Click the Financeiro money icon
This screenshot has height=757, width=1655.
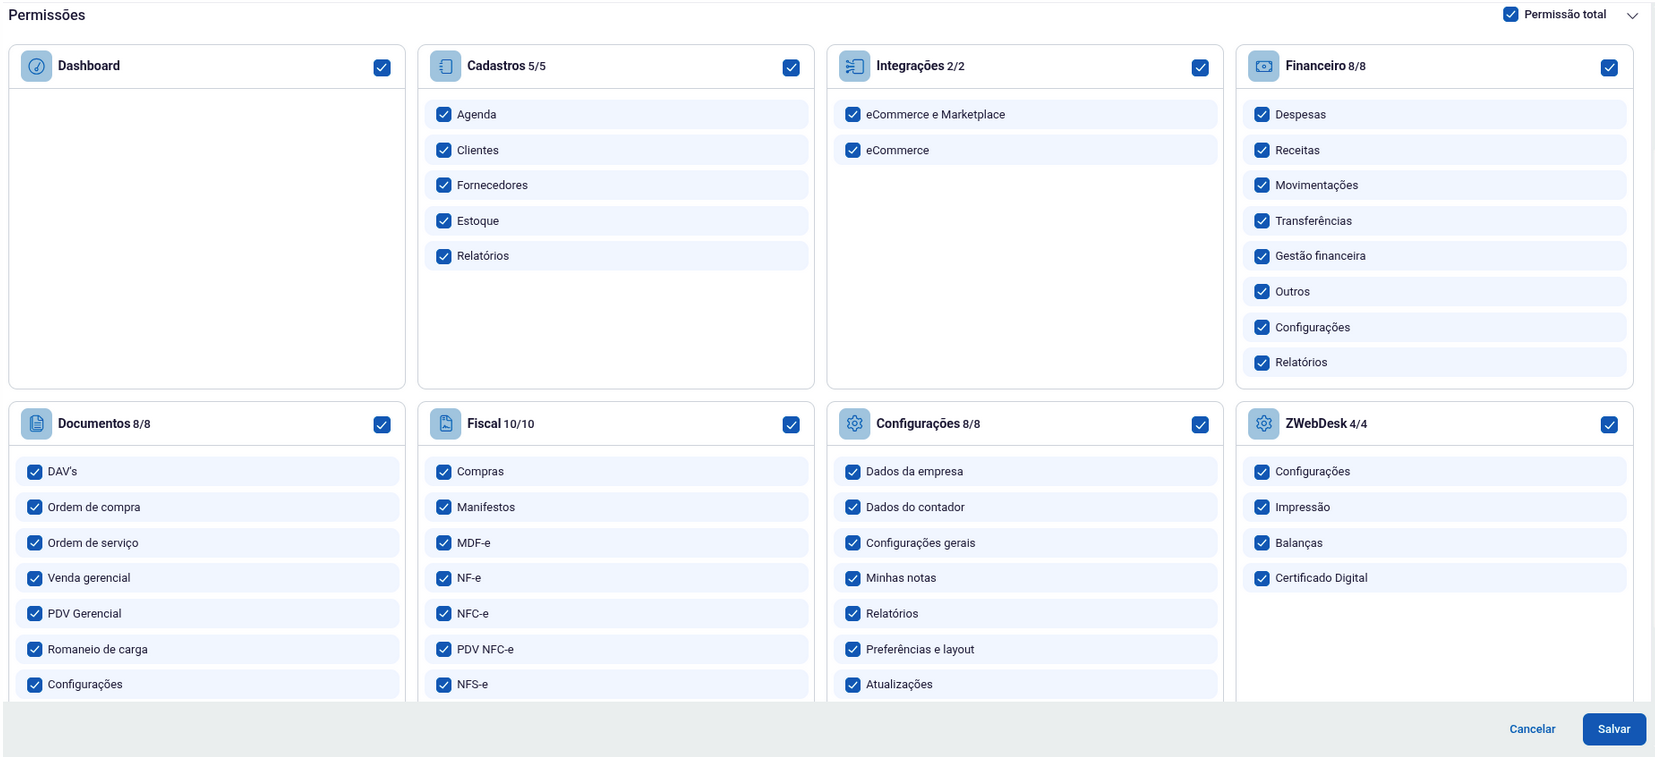pos(1264,66)
